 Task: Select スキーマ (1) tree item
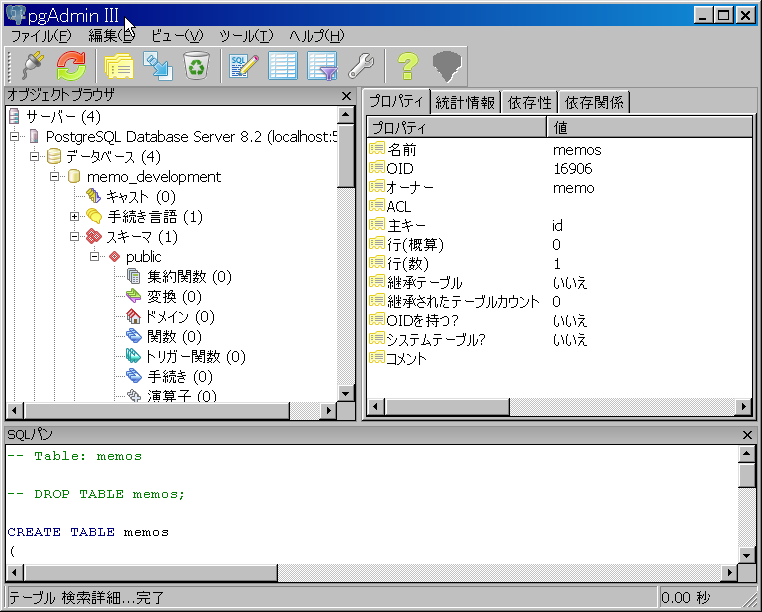tap(142, 237)
